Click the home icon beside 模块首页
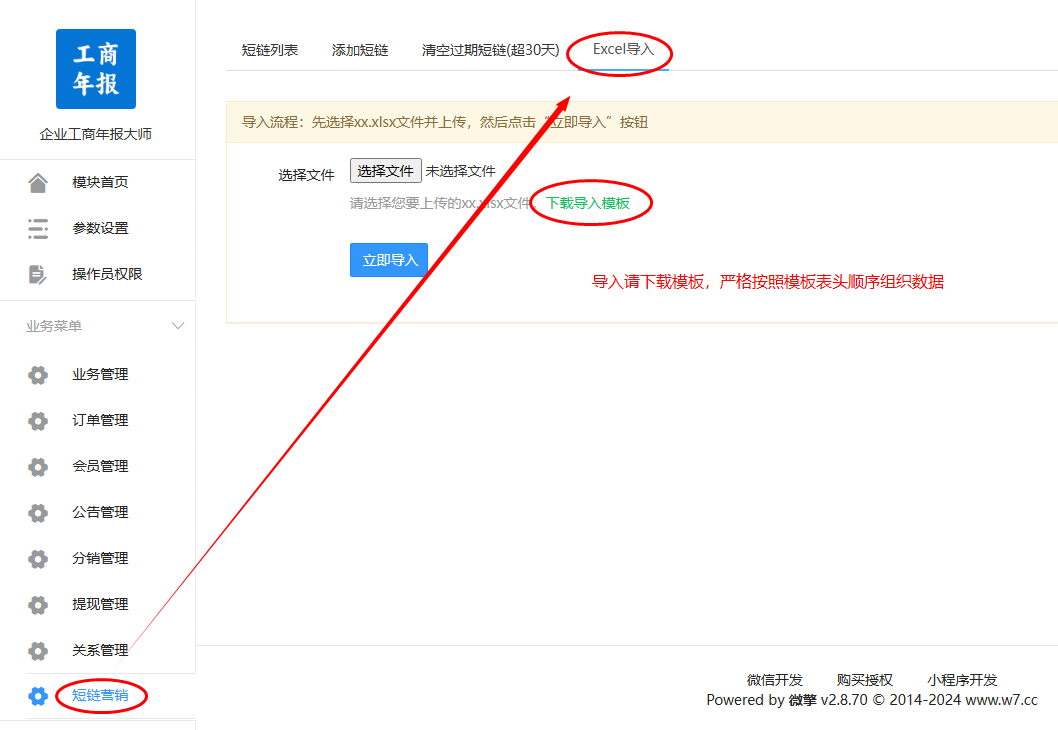The width and height of the screenshot is (1058, 730). 38,182
